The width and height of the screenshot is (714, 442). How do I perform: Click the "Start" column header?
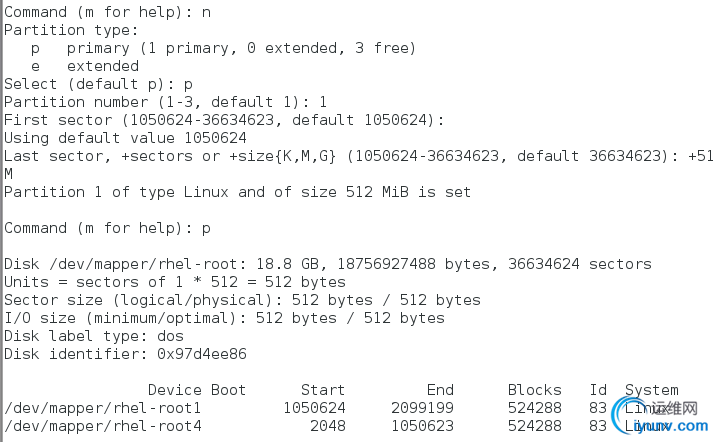click(x=322, y=390)
